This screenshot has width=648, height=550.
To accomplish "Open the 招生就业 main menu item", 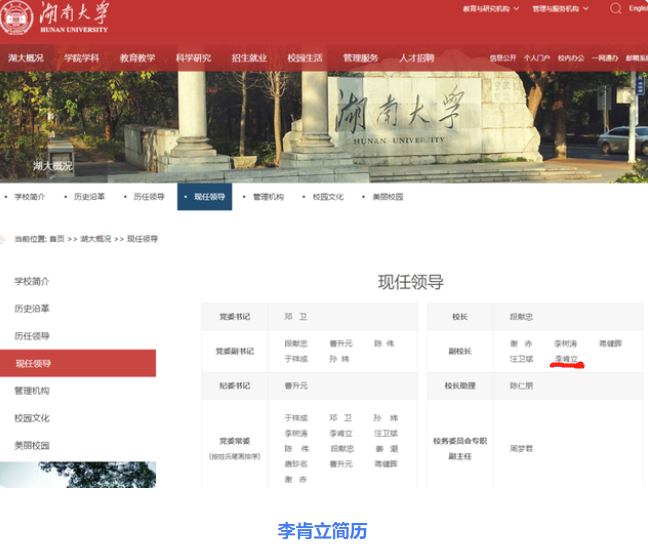I will (x=249, y=58).
